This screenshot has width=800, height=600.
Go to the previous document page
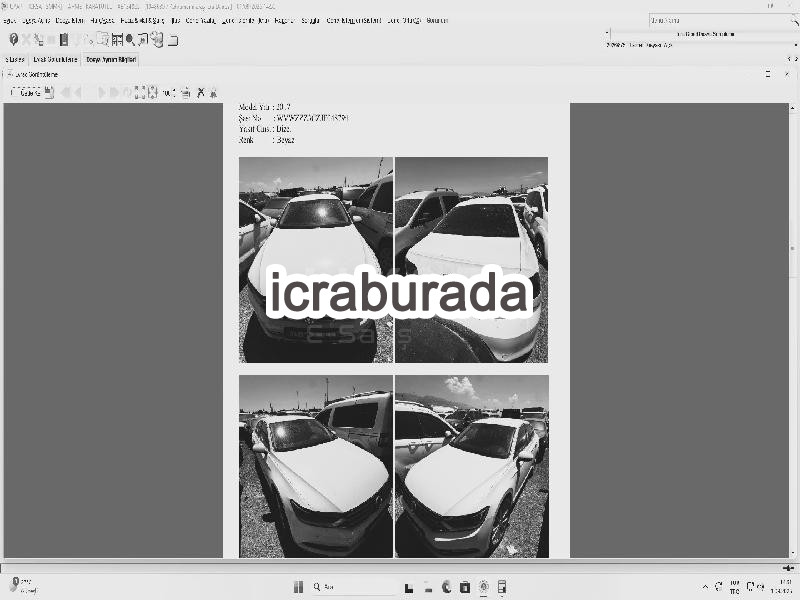tap(78, 92)
